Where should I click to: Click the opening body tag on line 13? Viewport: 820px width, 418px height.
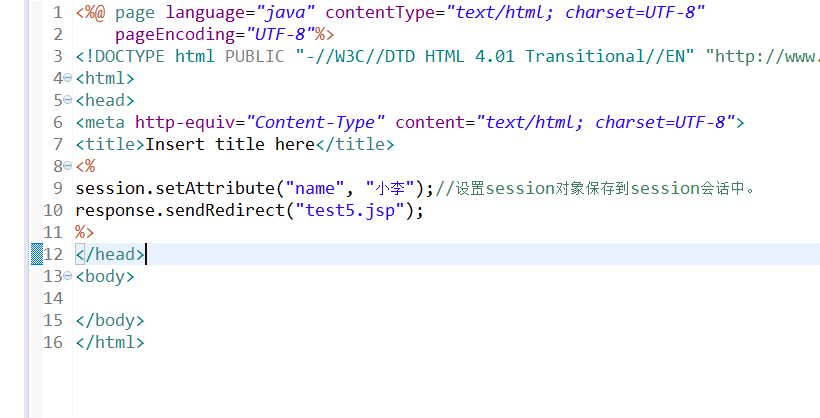[105, 276]
